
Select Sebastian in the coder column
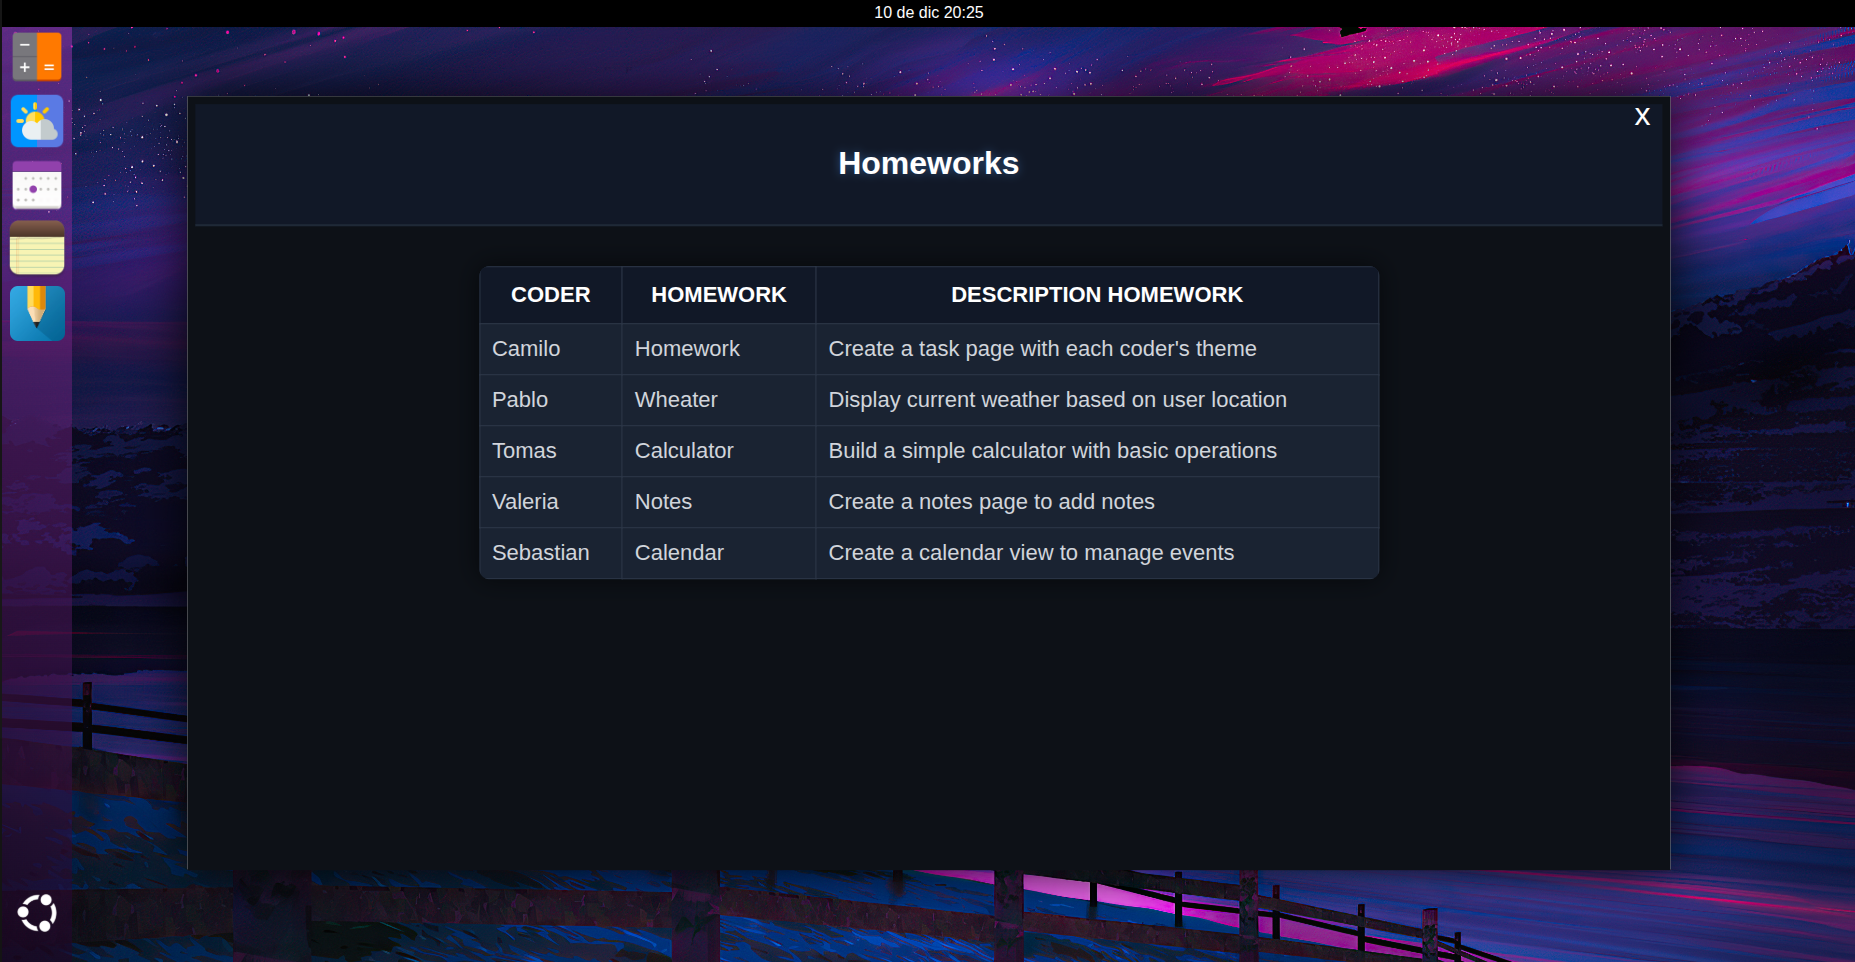click(540, 553)
